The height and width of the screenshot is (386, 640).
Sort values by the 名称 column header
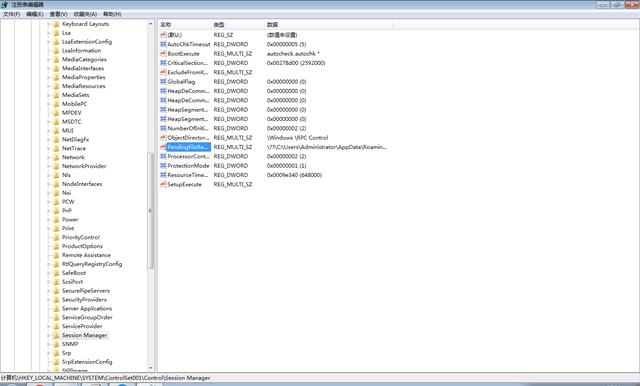[184, 25]
